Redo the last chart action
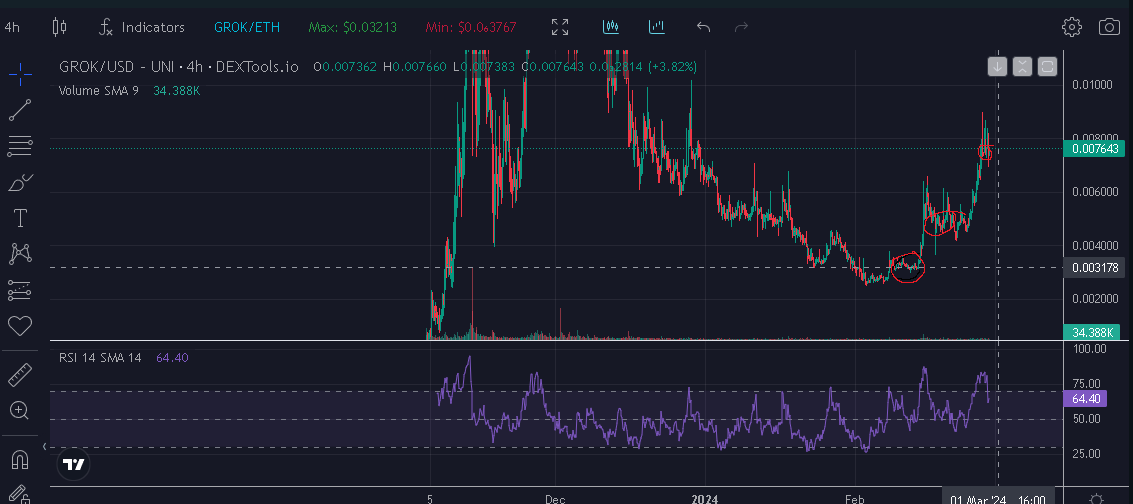The image size is (1133, 504). click(741, 27)
